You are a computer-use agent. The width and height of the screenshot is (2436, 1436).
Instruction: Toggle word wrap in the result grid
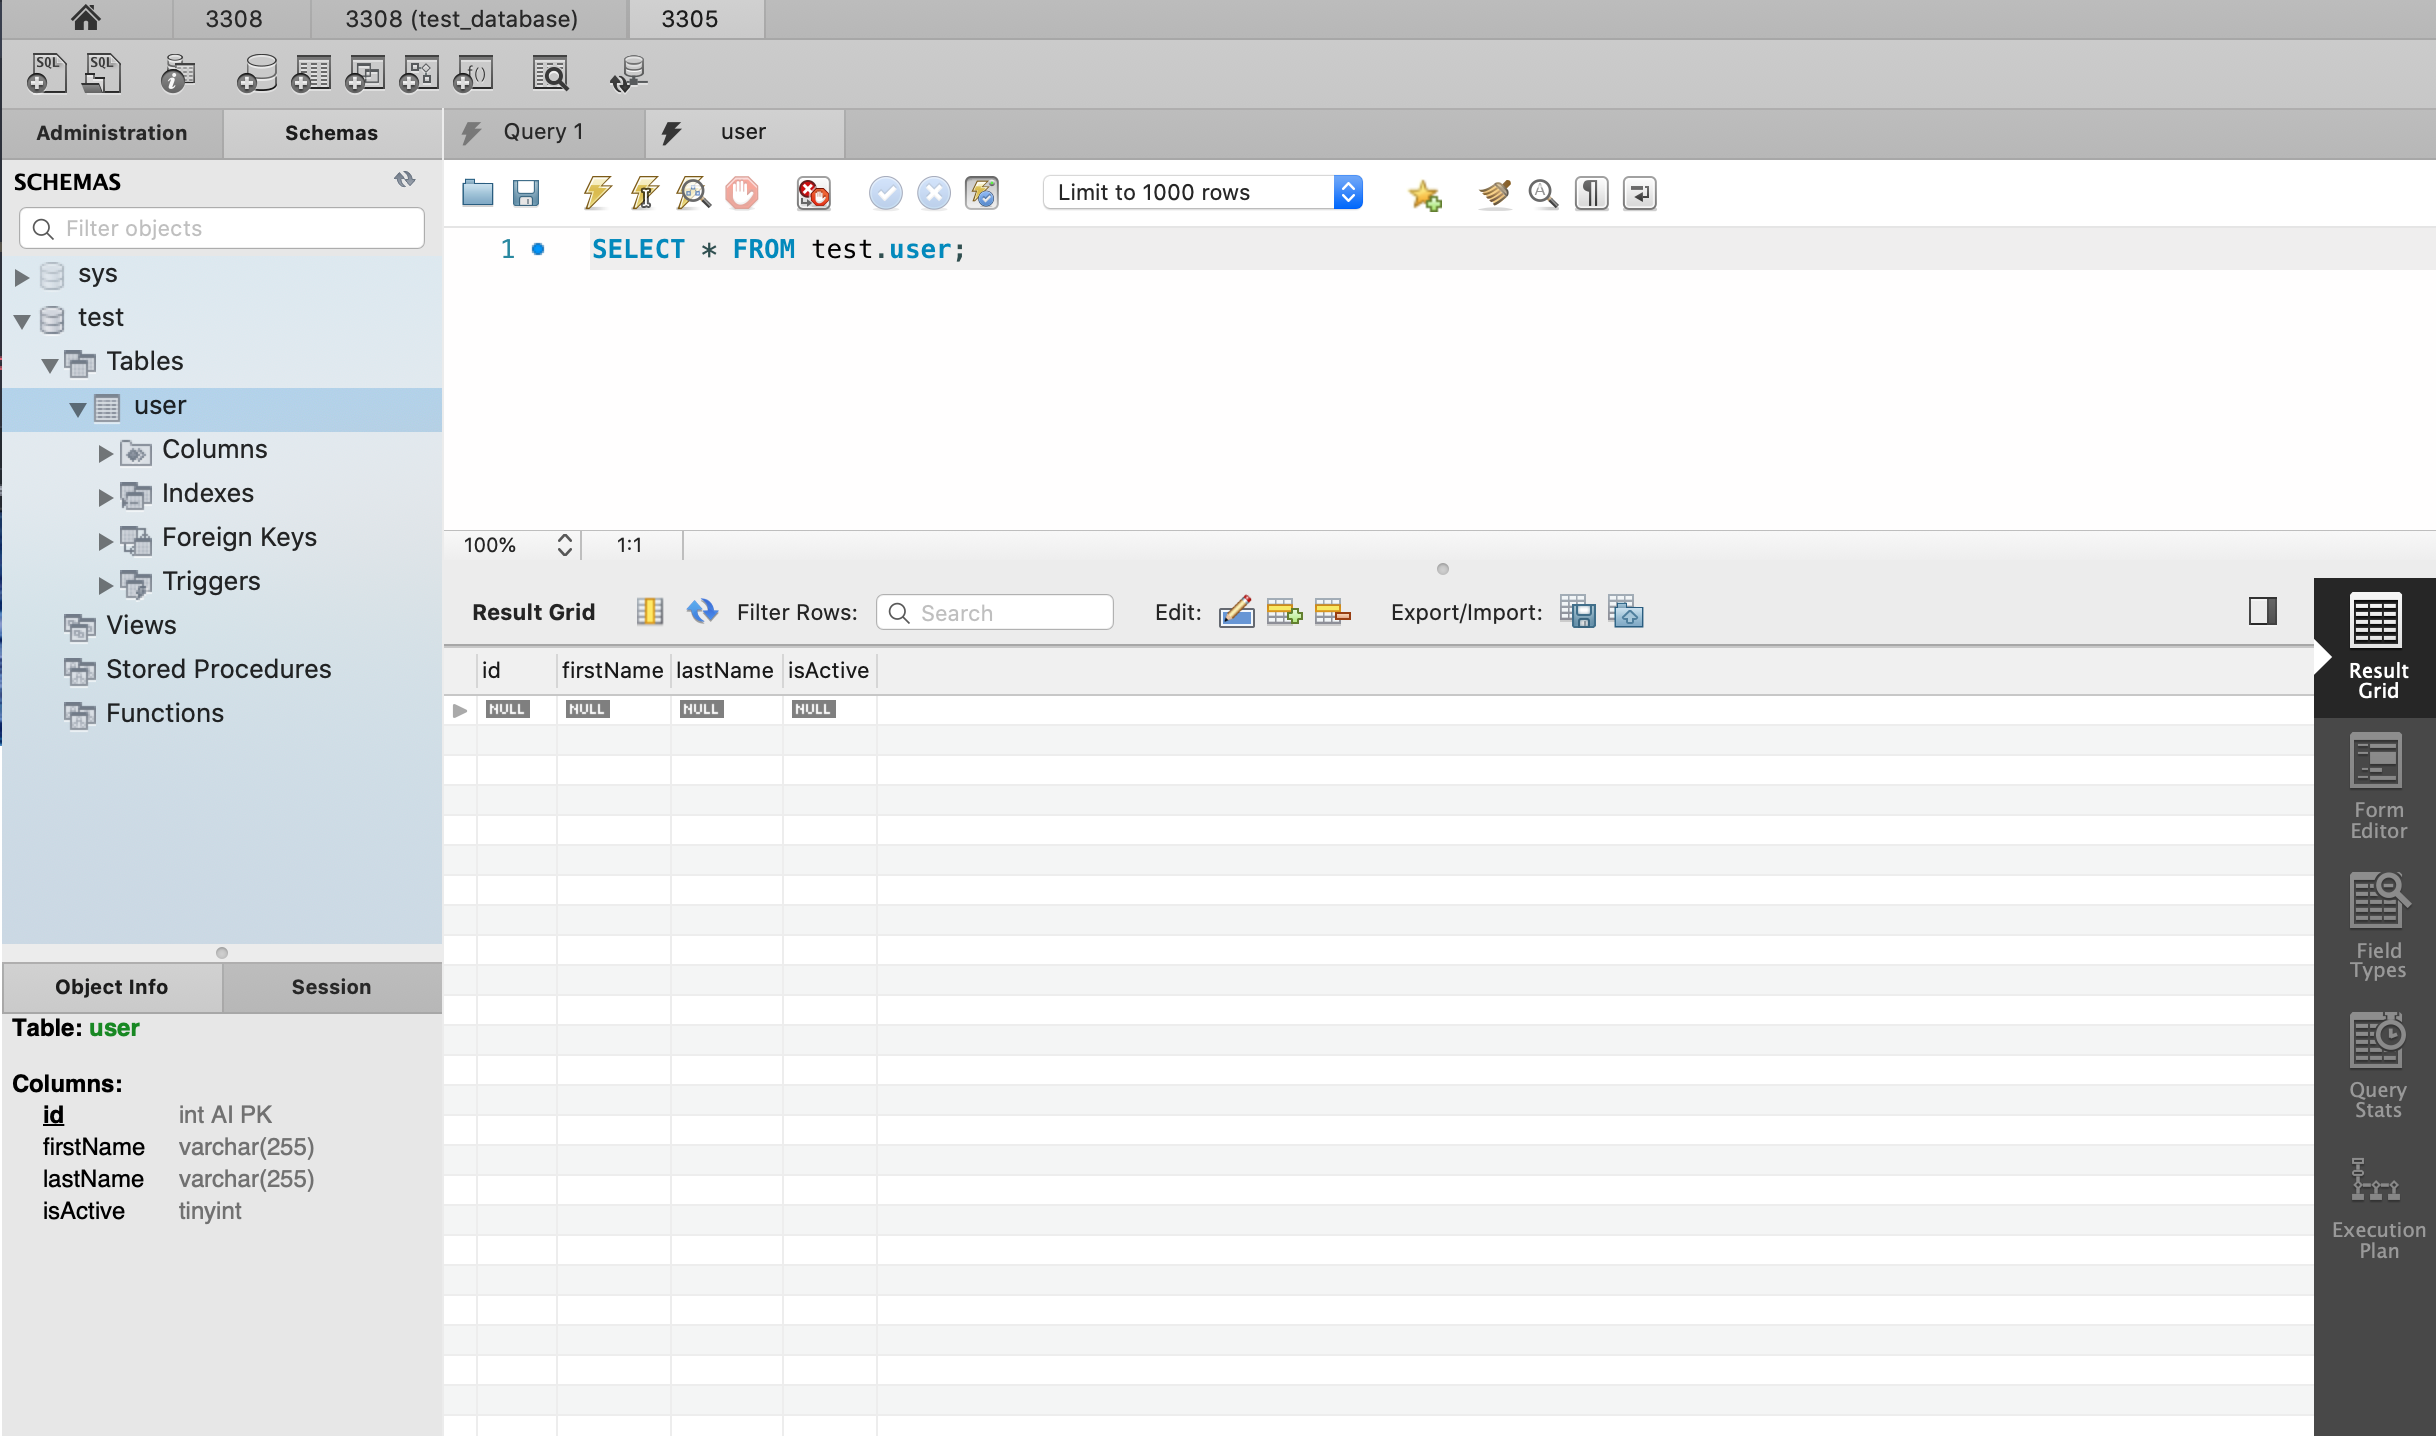click(650, 611)
